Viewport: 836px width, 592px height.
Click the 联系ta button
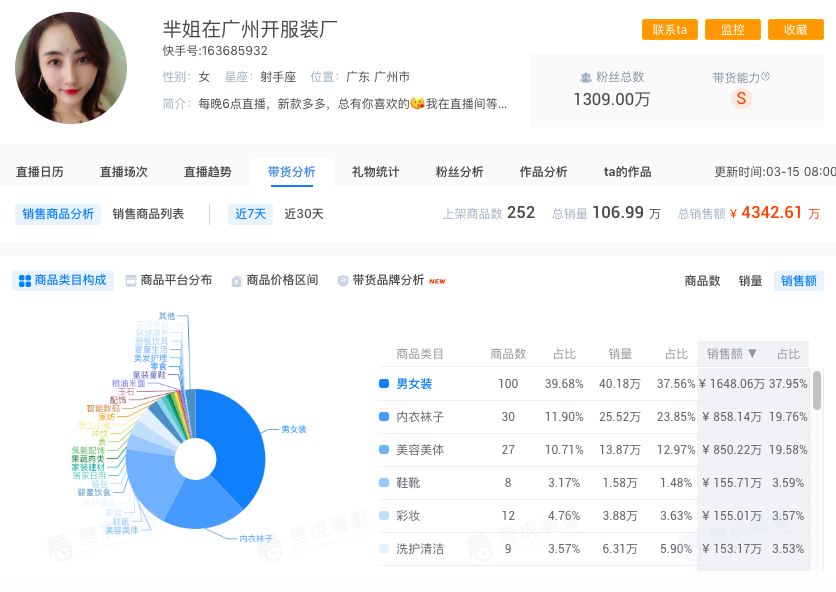pos(670,30)
